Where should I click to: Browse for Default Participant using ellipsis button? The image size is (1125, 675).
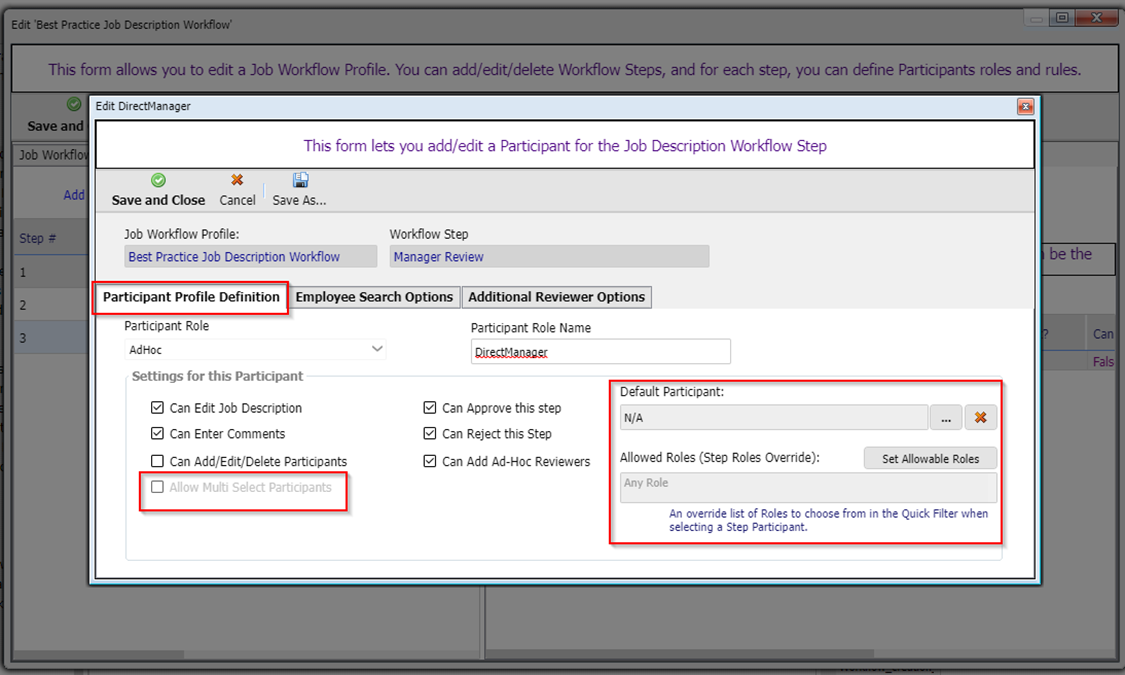point(945,418)
